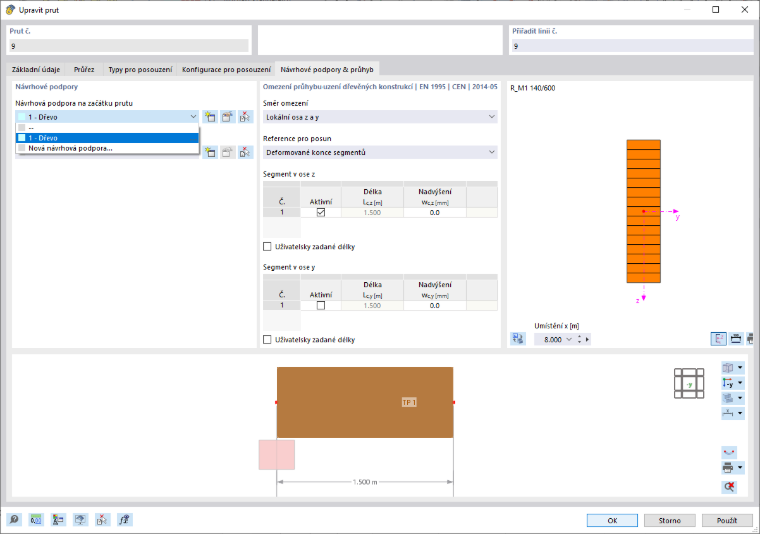This screenshot has height=534, width=760.
Task: Confirm with the OK button
Action: (x=612, y=520)
